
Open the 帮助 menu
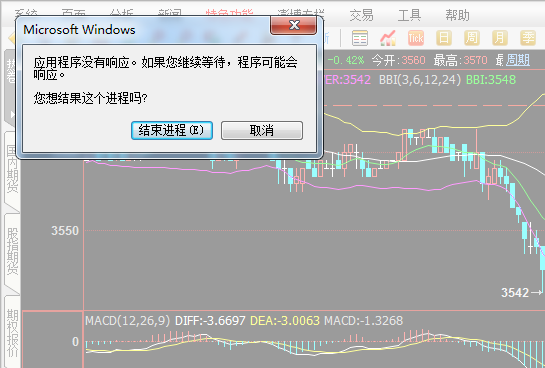tap(457, 15)
